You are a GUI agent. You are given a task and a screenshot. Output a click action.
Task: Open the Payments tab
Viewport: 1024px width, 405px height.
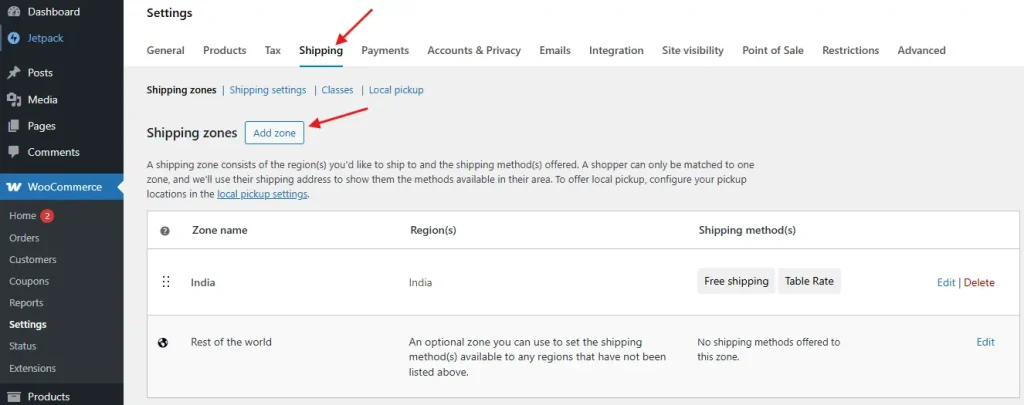385,50
